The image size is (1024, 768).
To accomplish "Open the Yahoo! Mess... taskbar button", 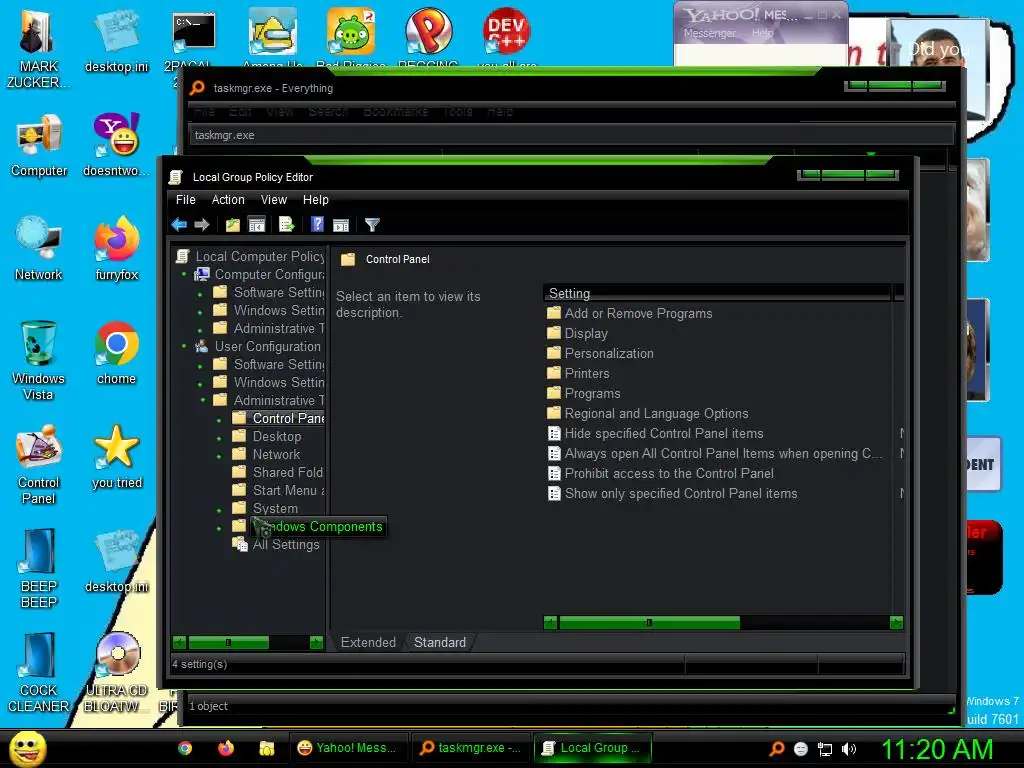I will tap(347, 748).
